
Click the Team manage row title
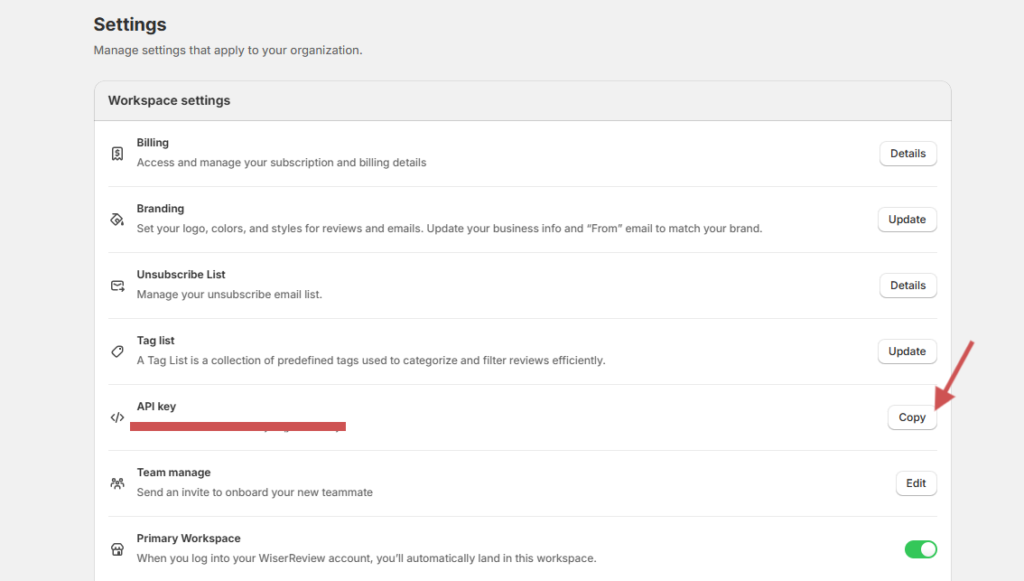173,473
